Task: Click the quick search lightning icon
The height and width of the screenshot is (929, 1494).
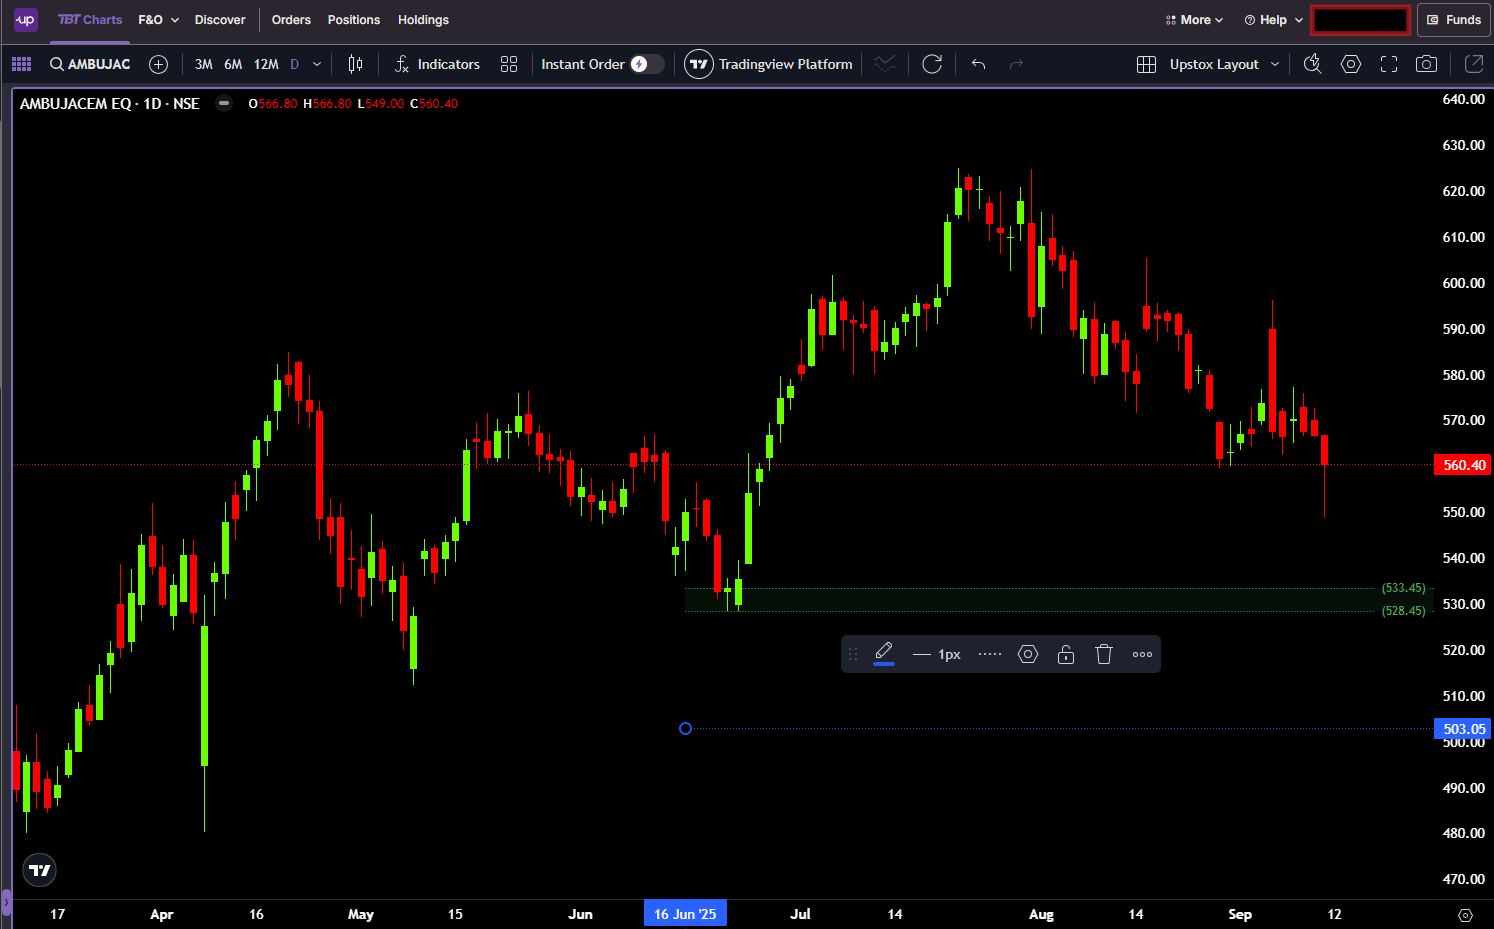Action: pyautogui.click(x=1312, y=64)
